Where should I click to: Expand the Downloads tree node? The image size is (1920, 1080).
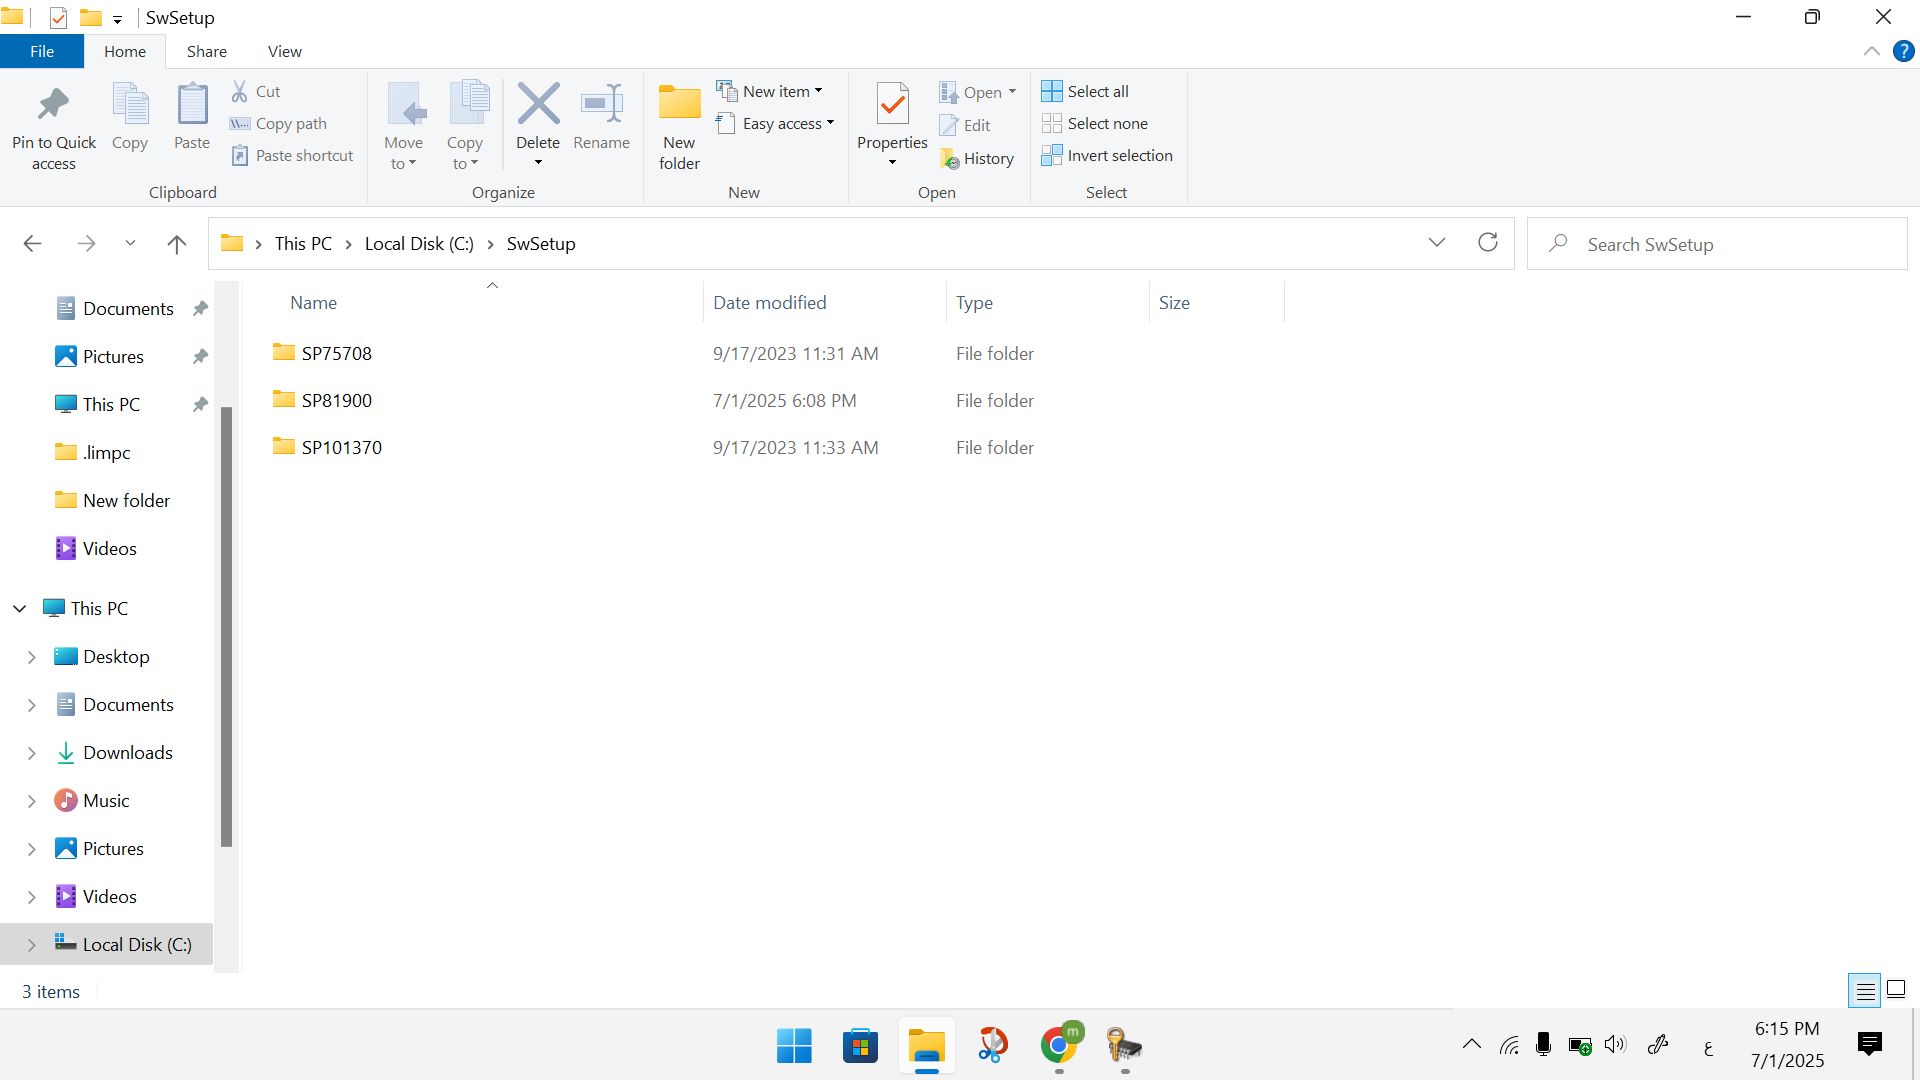click(x=31, y=753)
